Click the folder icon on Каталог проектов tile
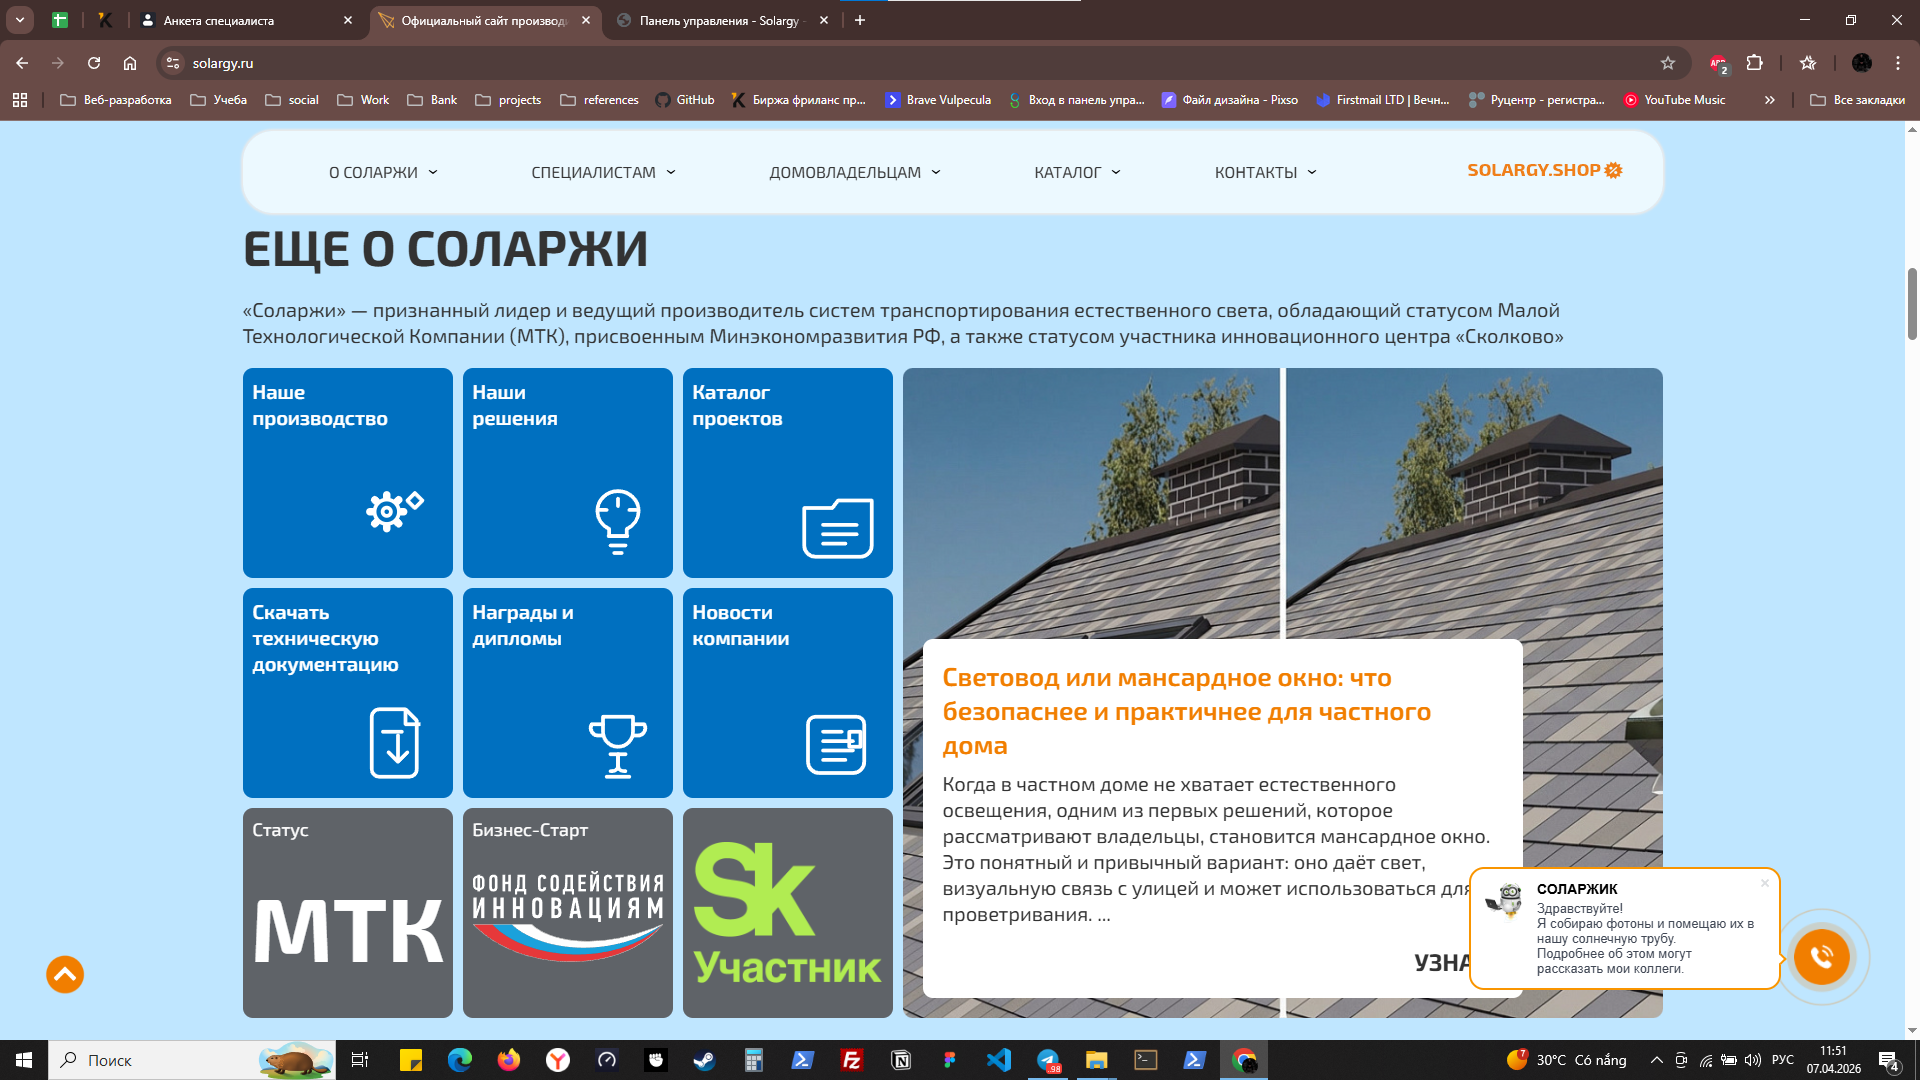The width and height of the screenshot is (1920, 1080). coord(838,528)
